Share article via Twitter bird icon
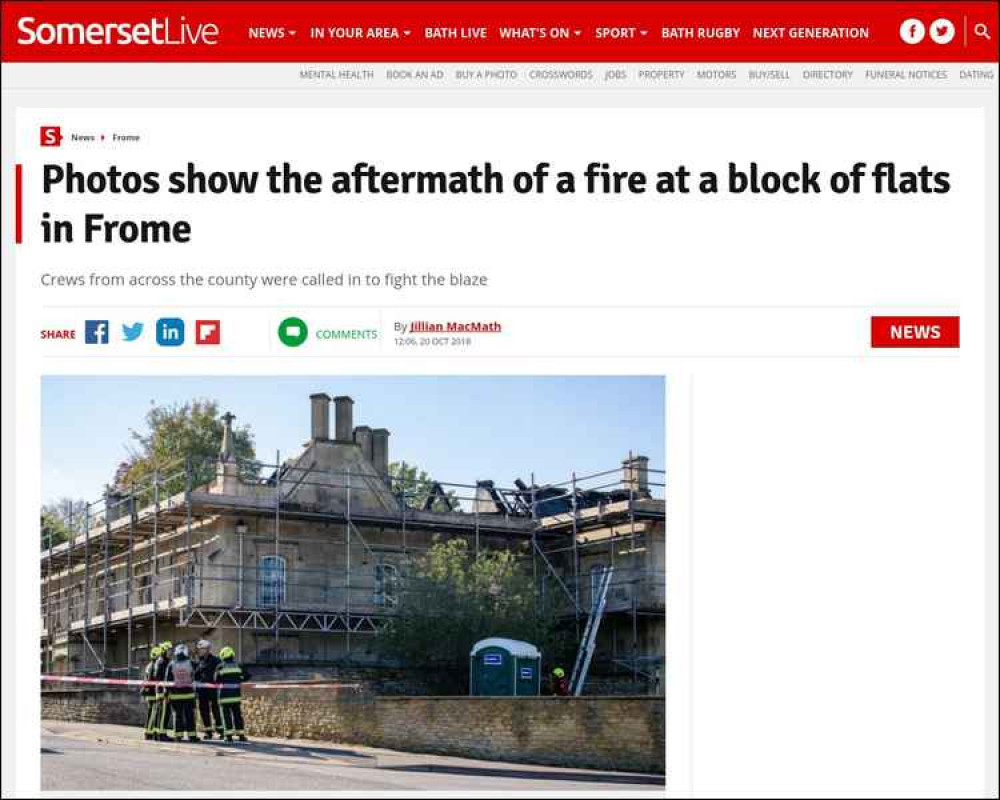The height and width of the screenshot is (800, 1000). point(133,332)
